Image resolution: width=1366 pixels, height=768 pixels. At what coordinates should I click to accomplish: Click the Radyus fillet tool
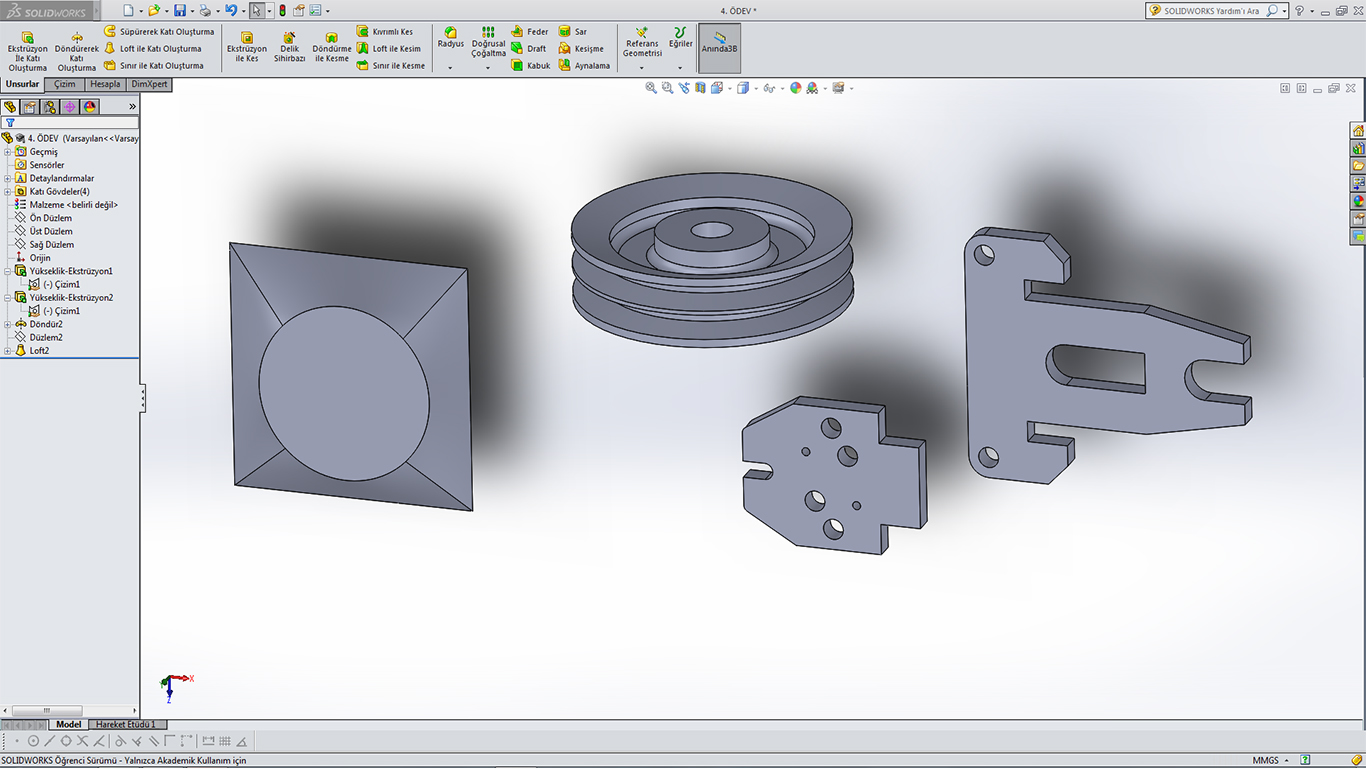[451, 38]
